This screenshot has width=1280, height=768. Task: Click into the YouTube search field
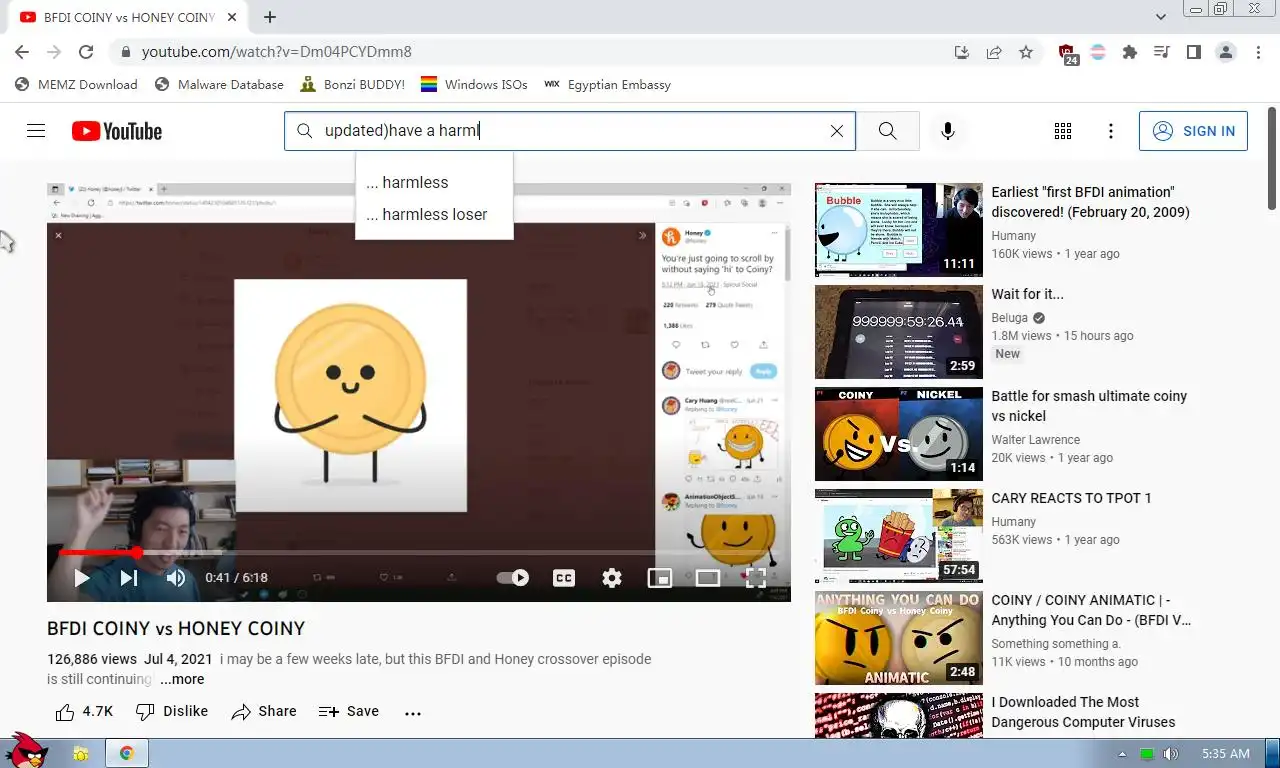click(570, 131)
